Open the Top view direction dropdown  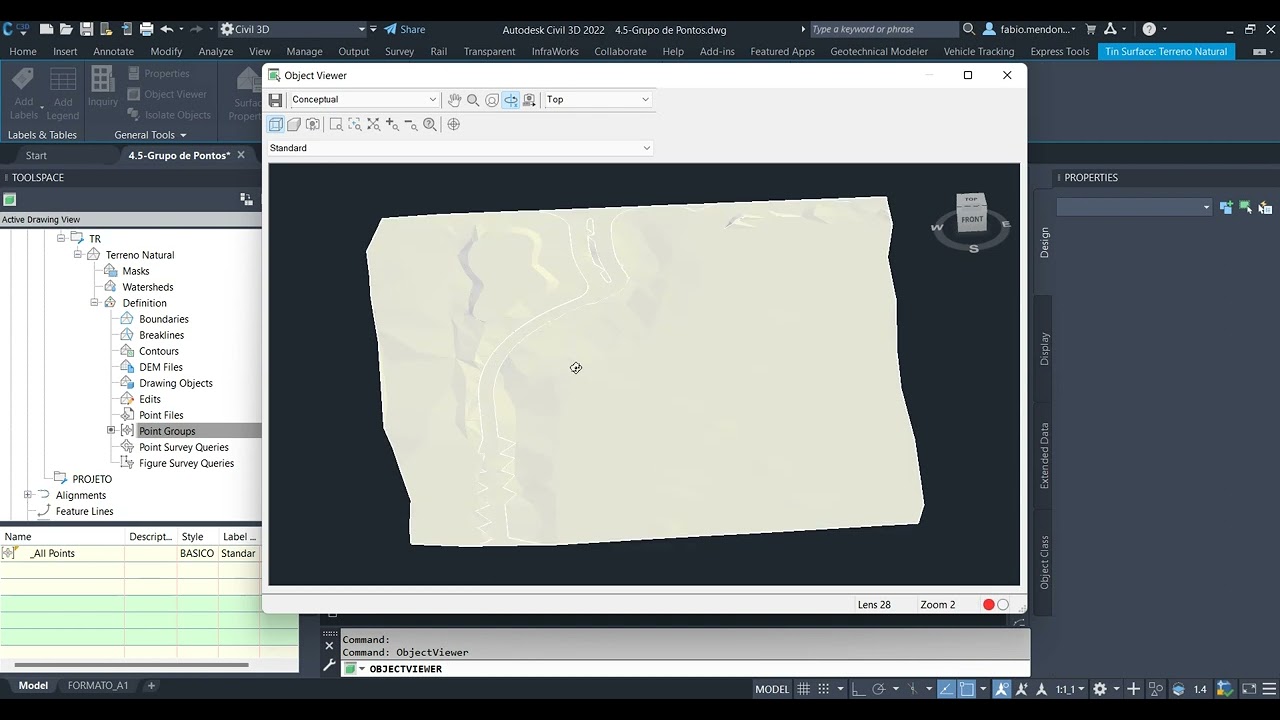pos(598,100)
